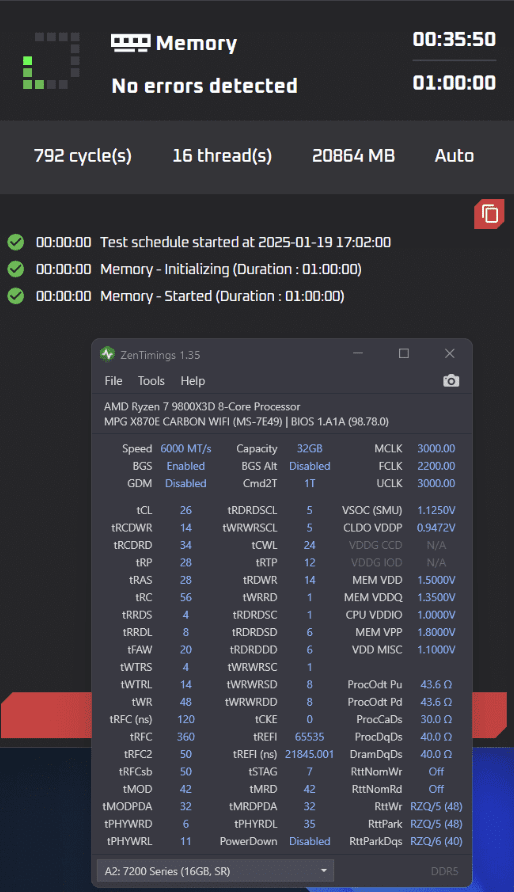Click the VSOC (SMU) value 1.1250V
Screen dimensions: 514x892
pos(436,510)
